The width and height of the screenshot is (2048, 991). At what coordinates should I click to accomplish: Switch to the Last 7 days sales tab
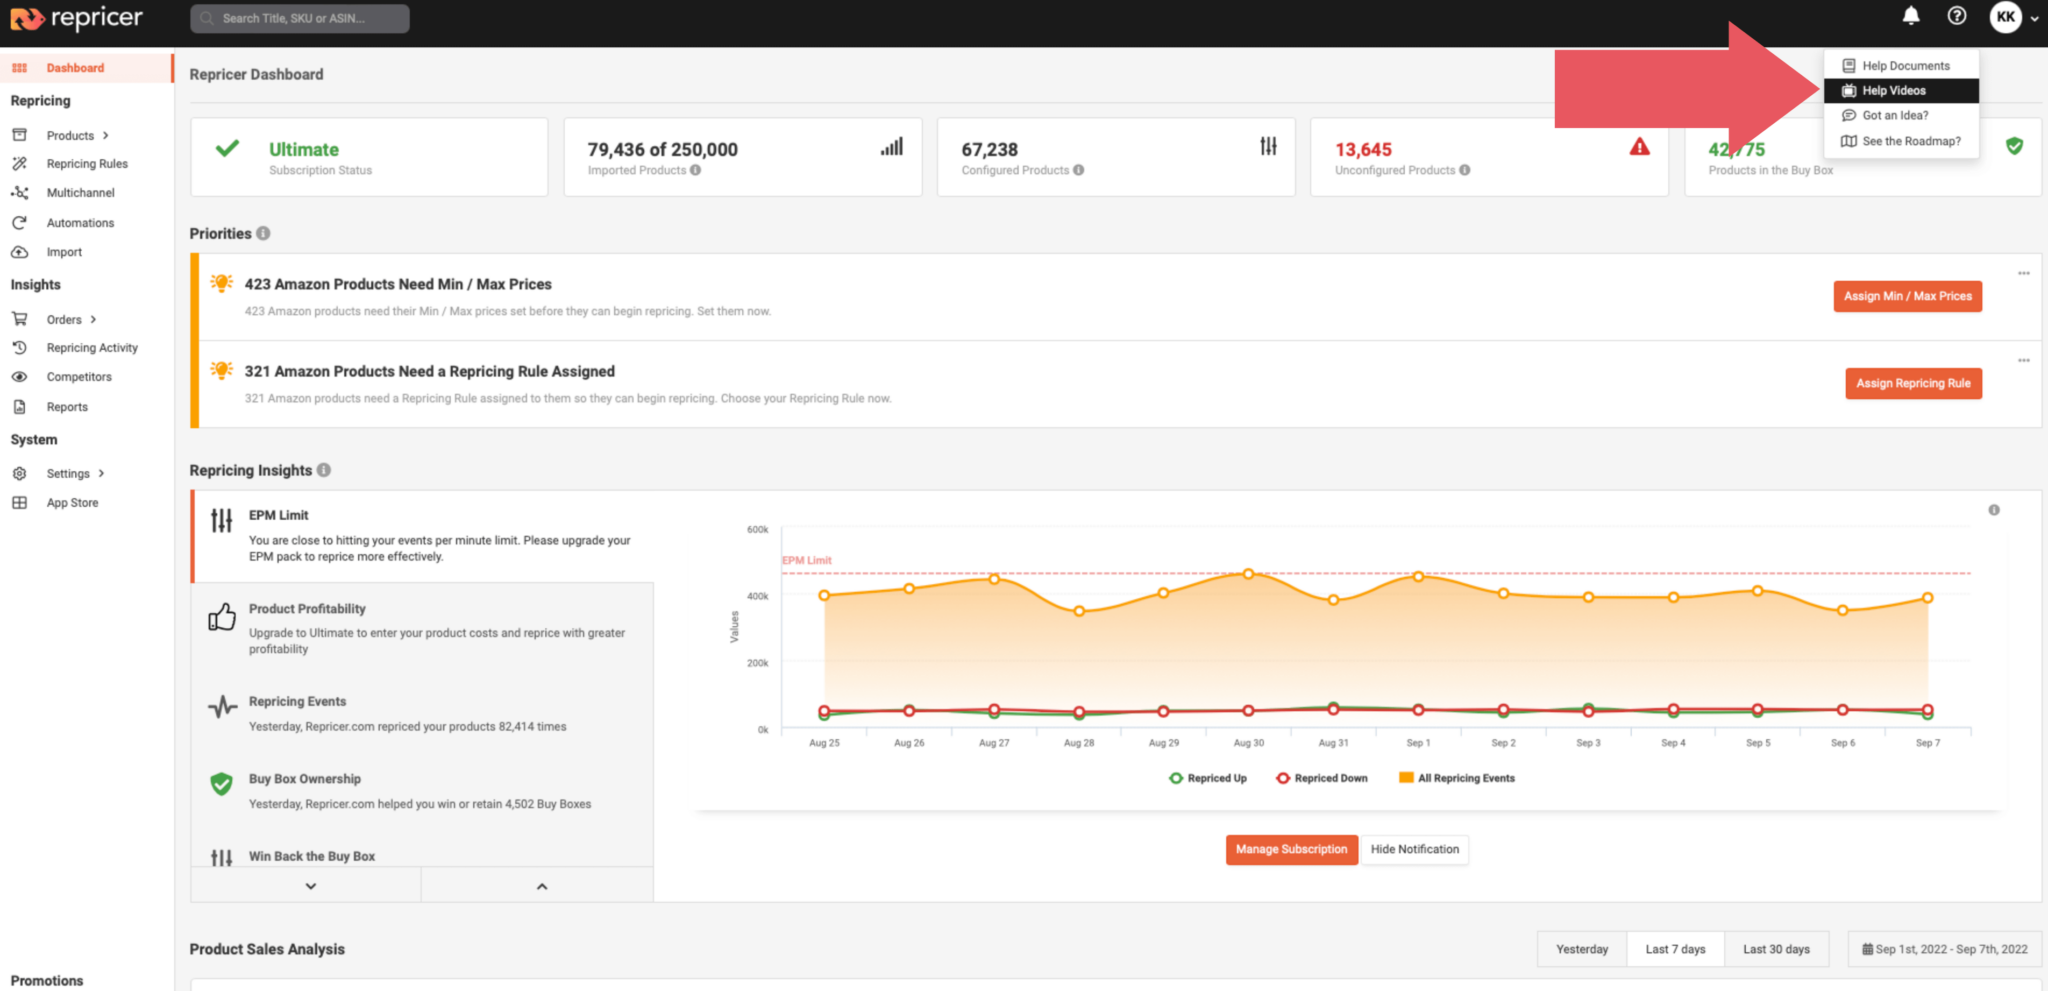1676,949
